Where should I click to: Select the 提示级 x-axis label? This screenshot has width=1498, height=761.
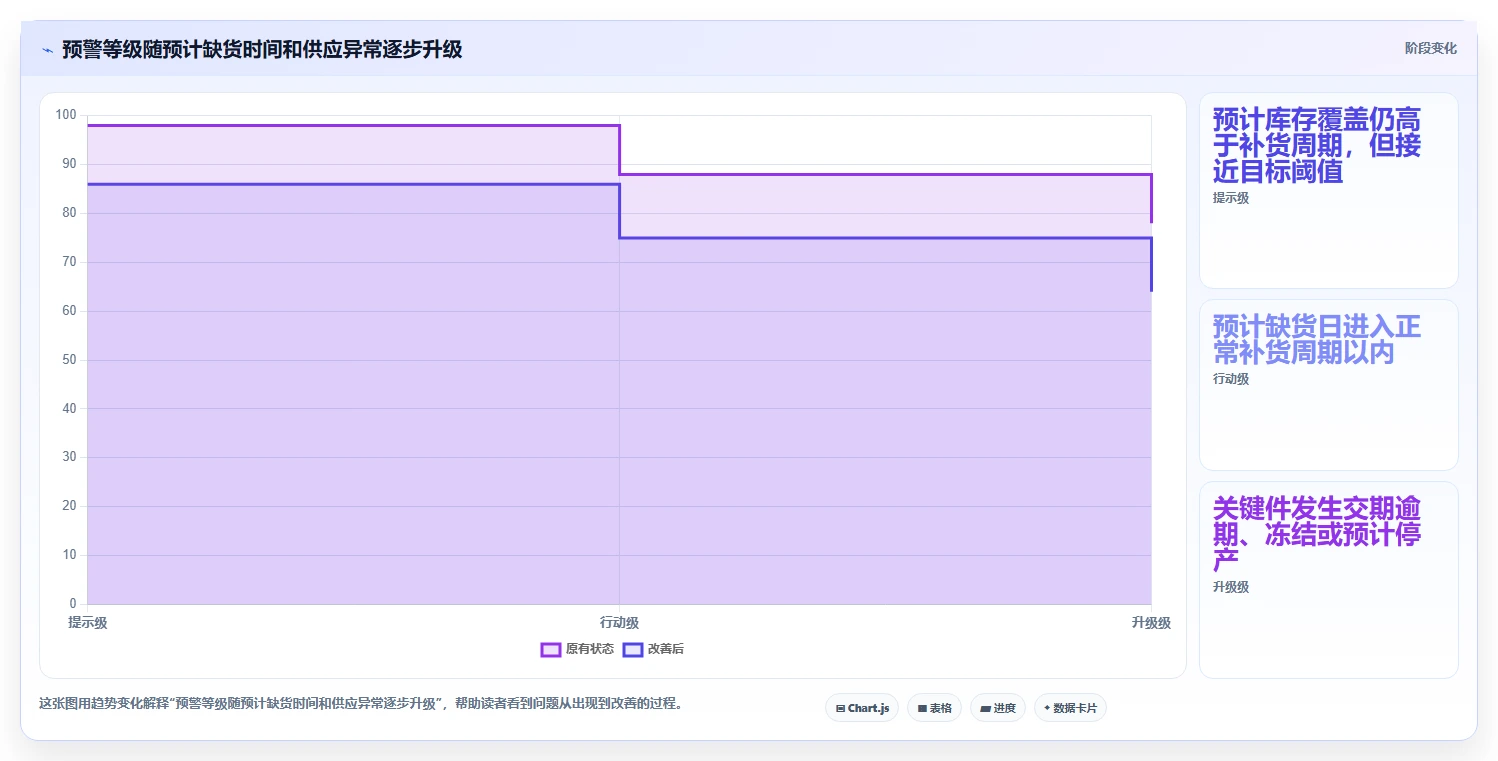[87, 623]
